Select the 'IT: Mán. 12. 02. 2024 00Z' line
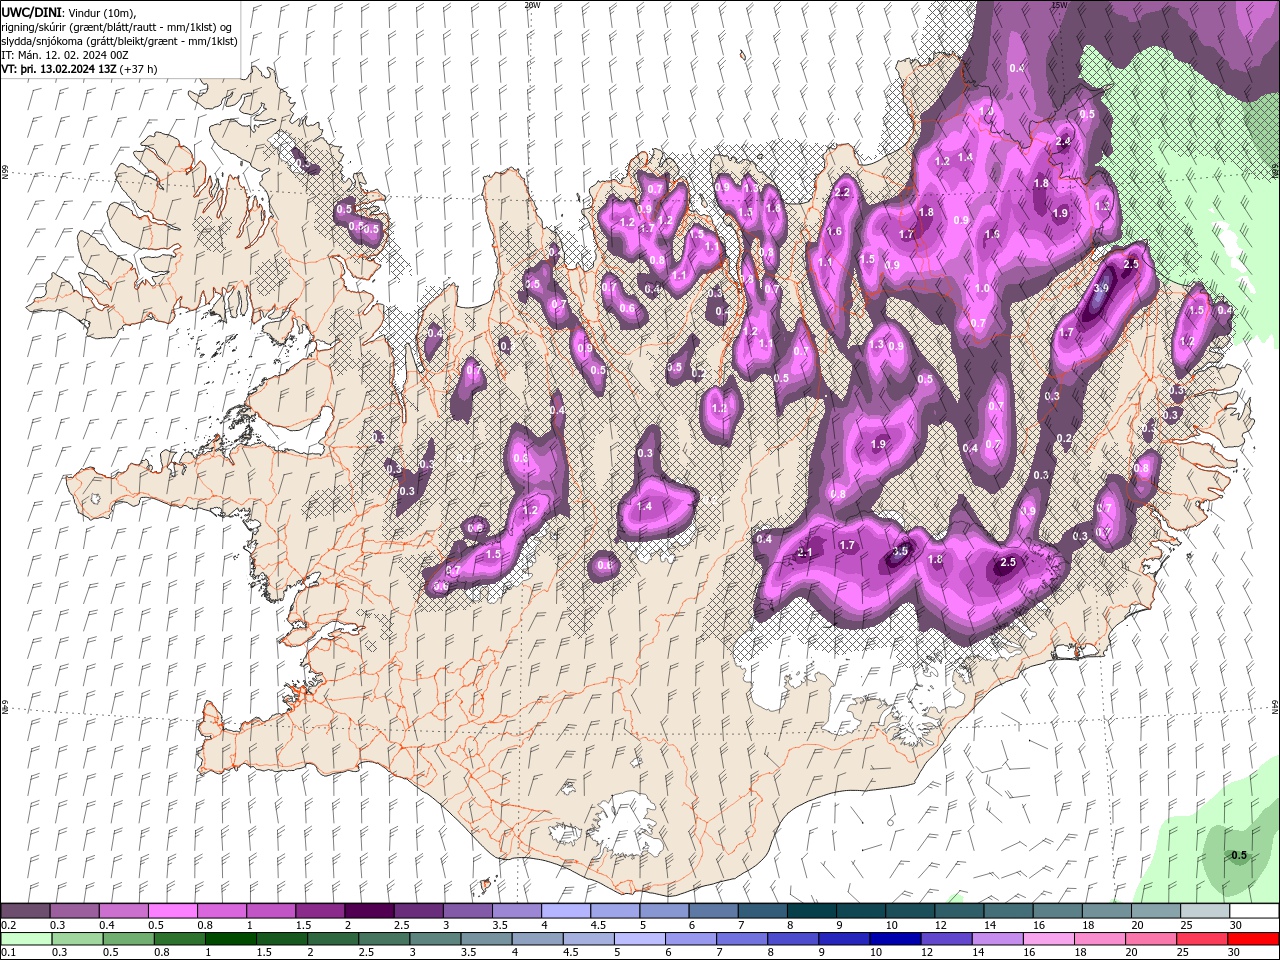 (x=63, y=55)
